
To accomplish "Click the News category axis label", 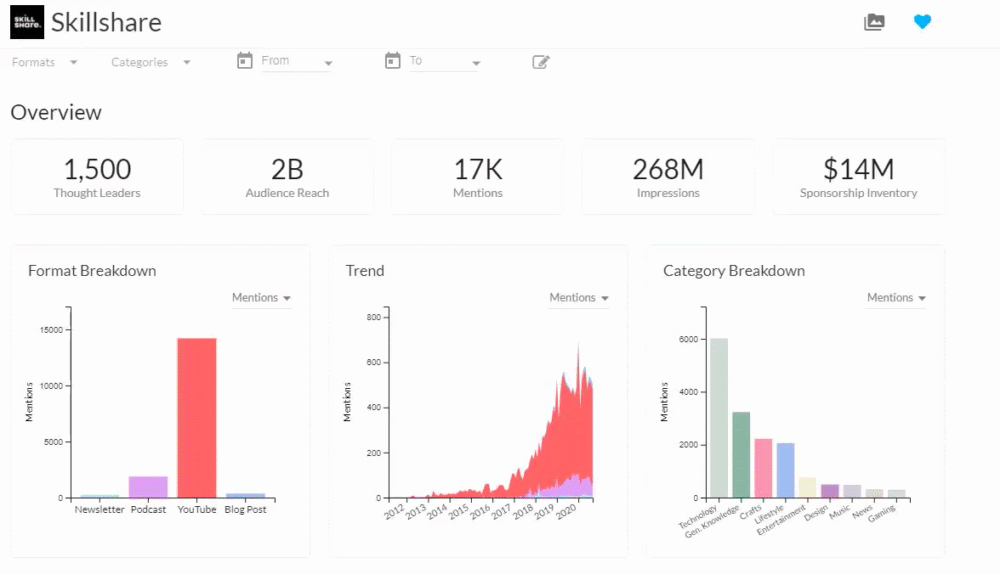I will 862,511.
